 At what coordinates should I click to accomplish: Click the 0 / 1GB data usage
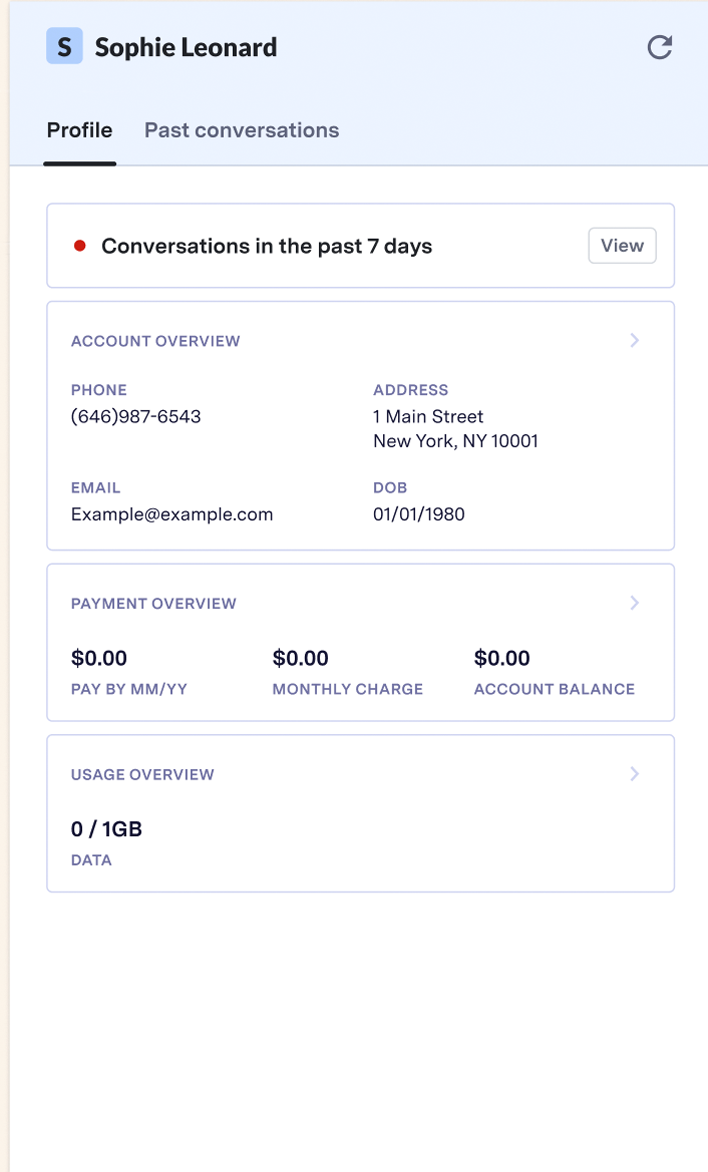pyautogui.click(x=107, y=829)
